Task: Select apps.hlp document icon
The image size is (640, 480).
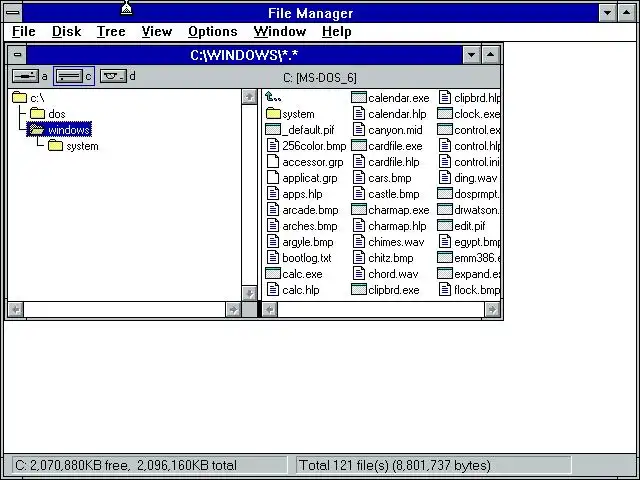Action: 273,194
